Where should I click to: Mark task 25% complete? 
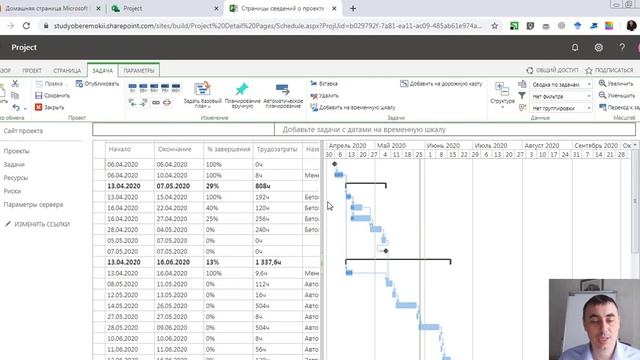[143, 88]
